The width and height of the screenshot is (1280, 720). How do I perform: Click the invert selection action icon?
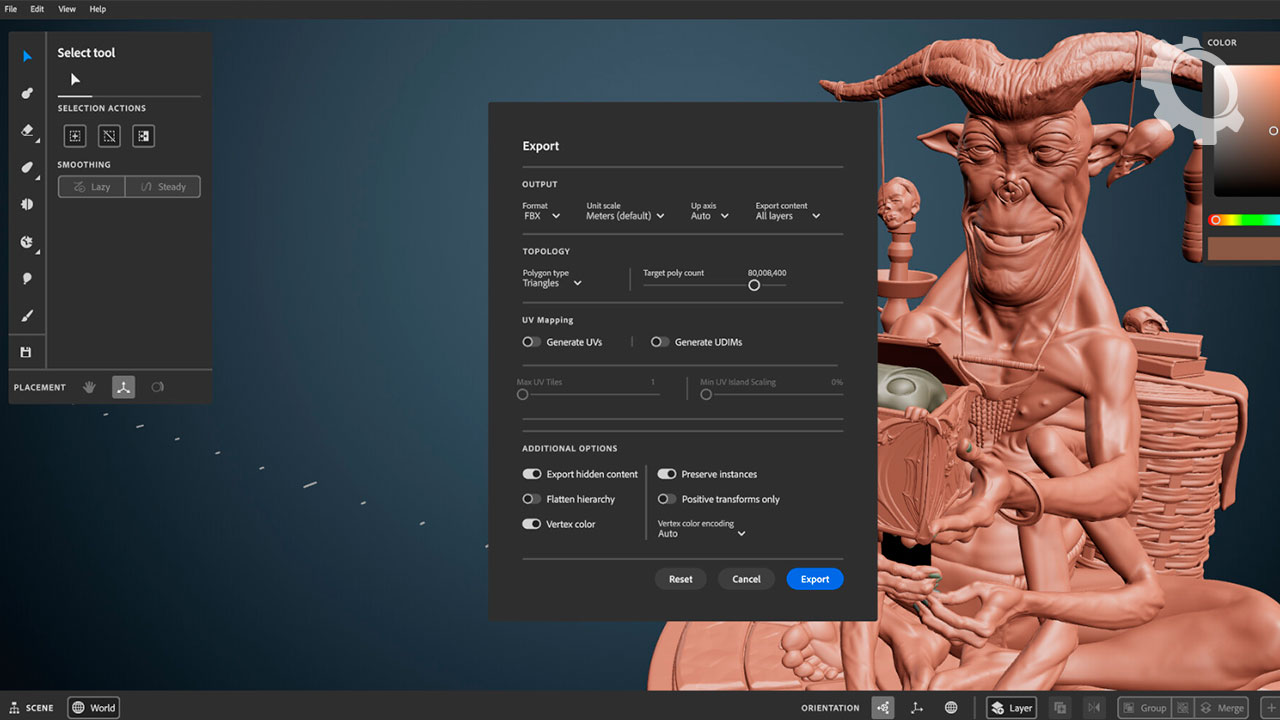point(143,136)
